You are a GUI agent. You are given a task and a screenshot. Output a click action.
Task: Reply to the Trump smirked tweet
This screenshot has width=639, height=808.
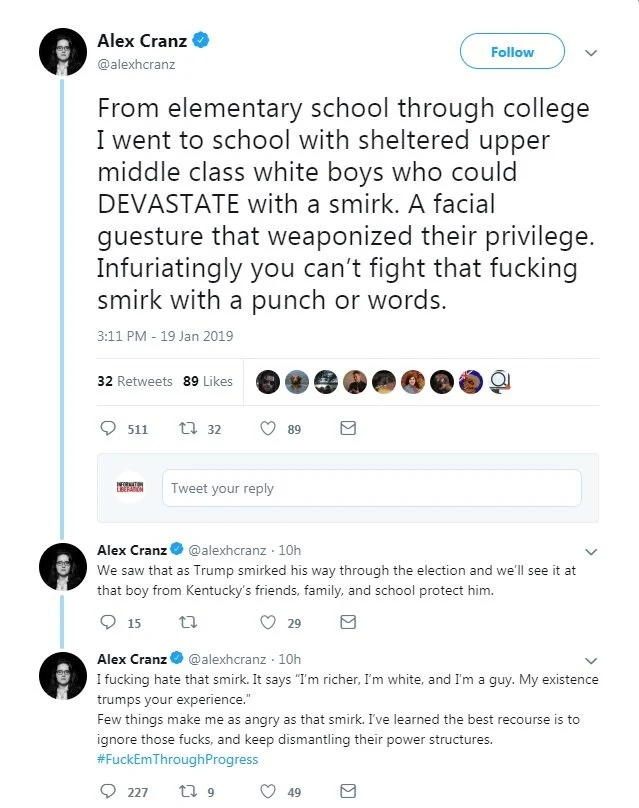pyautogui.click(x=110, y=622)
